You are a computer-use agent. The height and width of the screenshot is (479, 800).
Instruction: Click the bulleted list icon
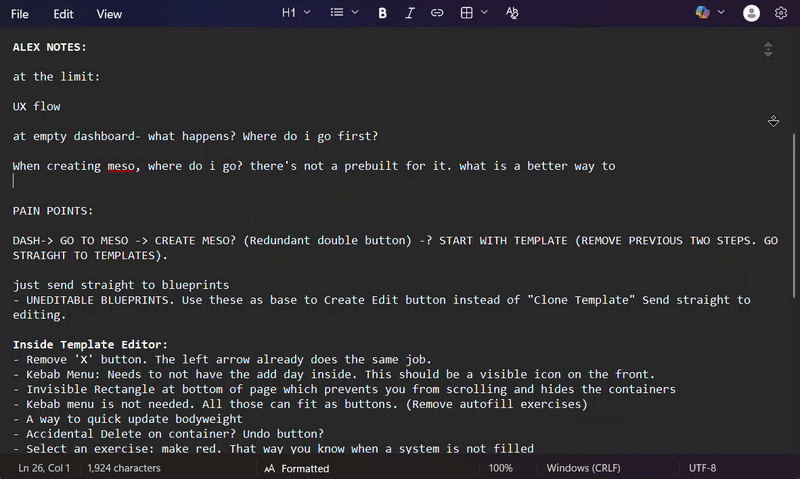tap(337, 12)
